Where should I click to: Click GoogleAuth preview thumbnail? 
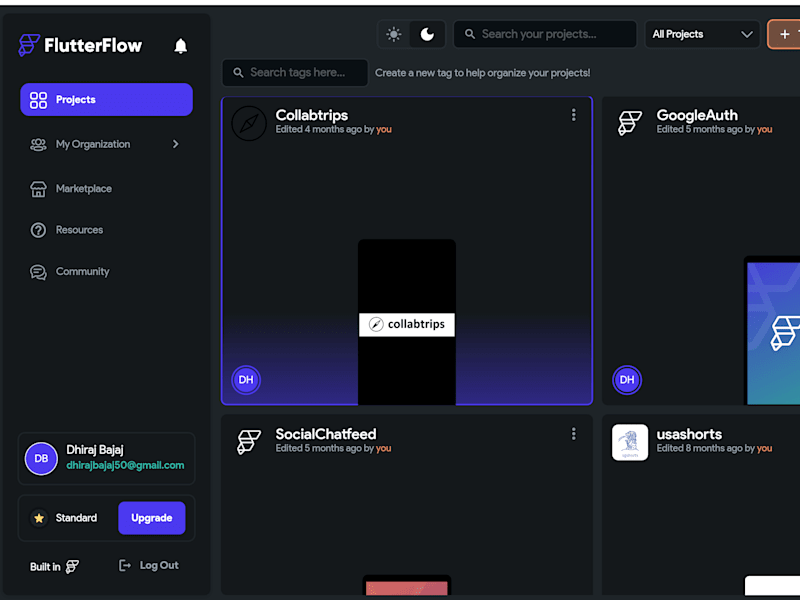[772, 331]
